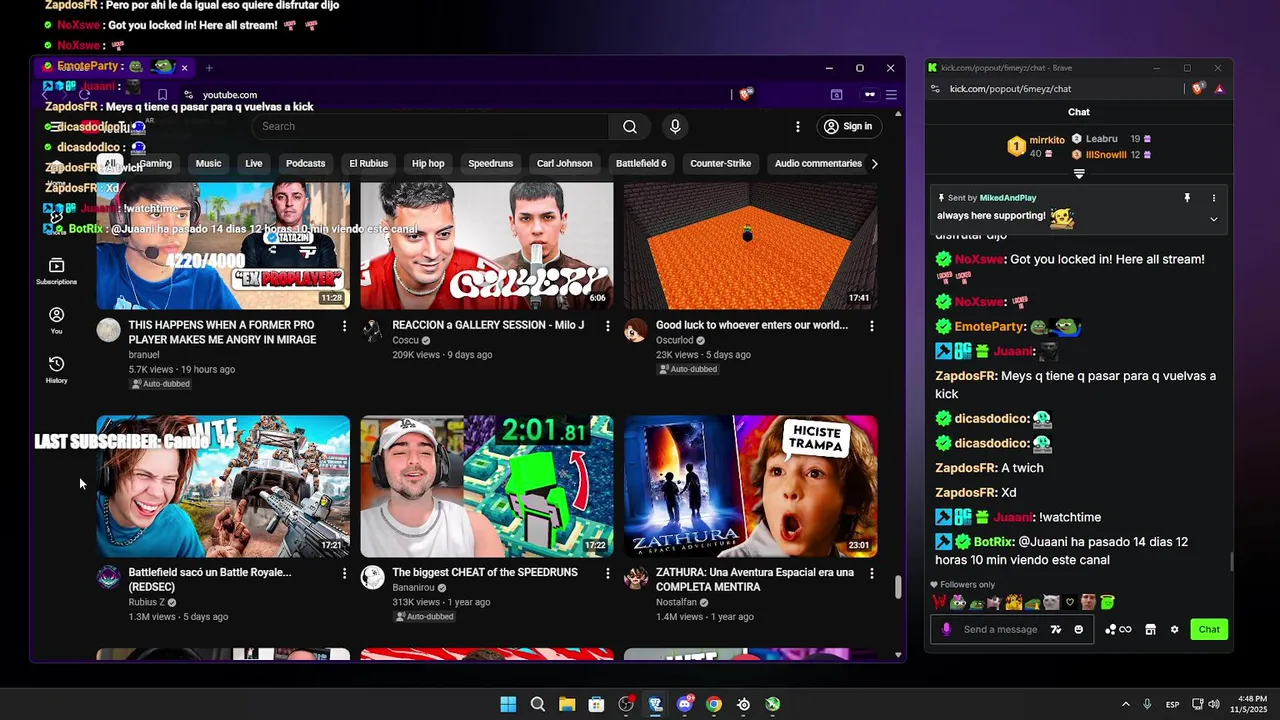Open the Zathura video thumbnail
The height and width of the screenshot is (720, 1280).
click(751, 486)
